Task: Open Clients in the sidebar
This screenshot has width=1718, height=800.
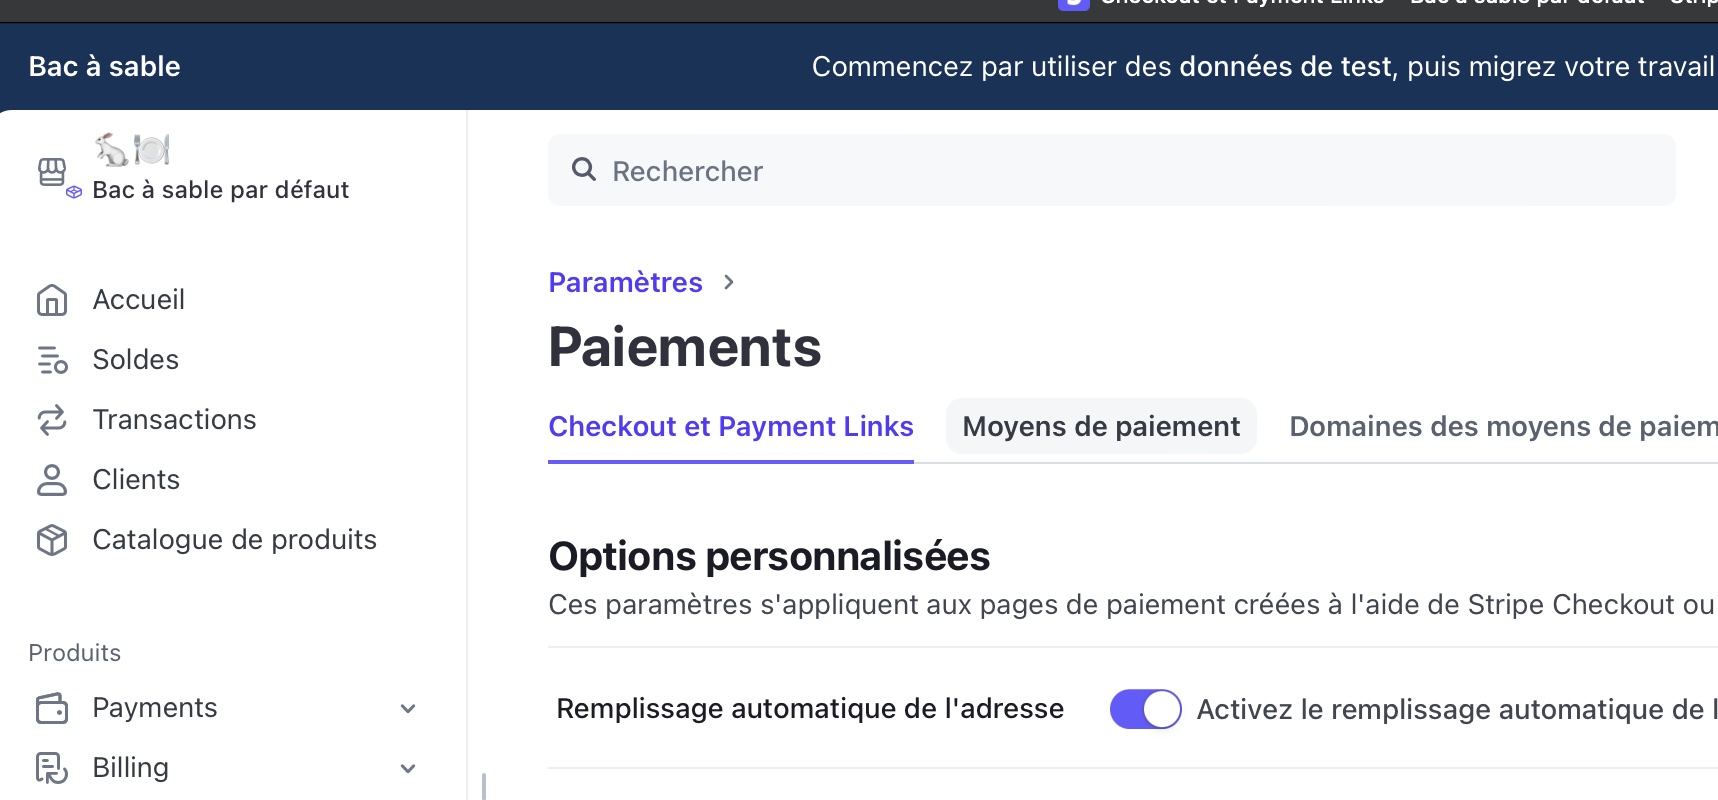Action: (137, 480)
